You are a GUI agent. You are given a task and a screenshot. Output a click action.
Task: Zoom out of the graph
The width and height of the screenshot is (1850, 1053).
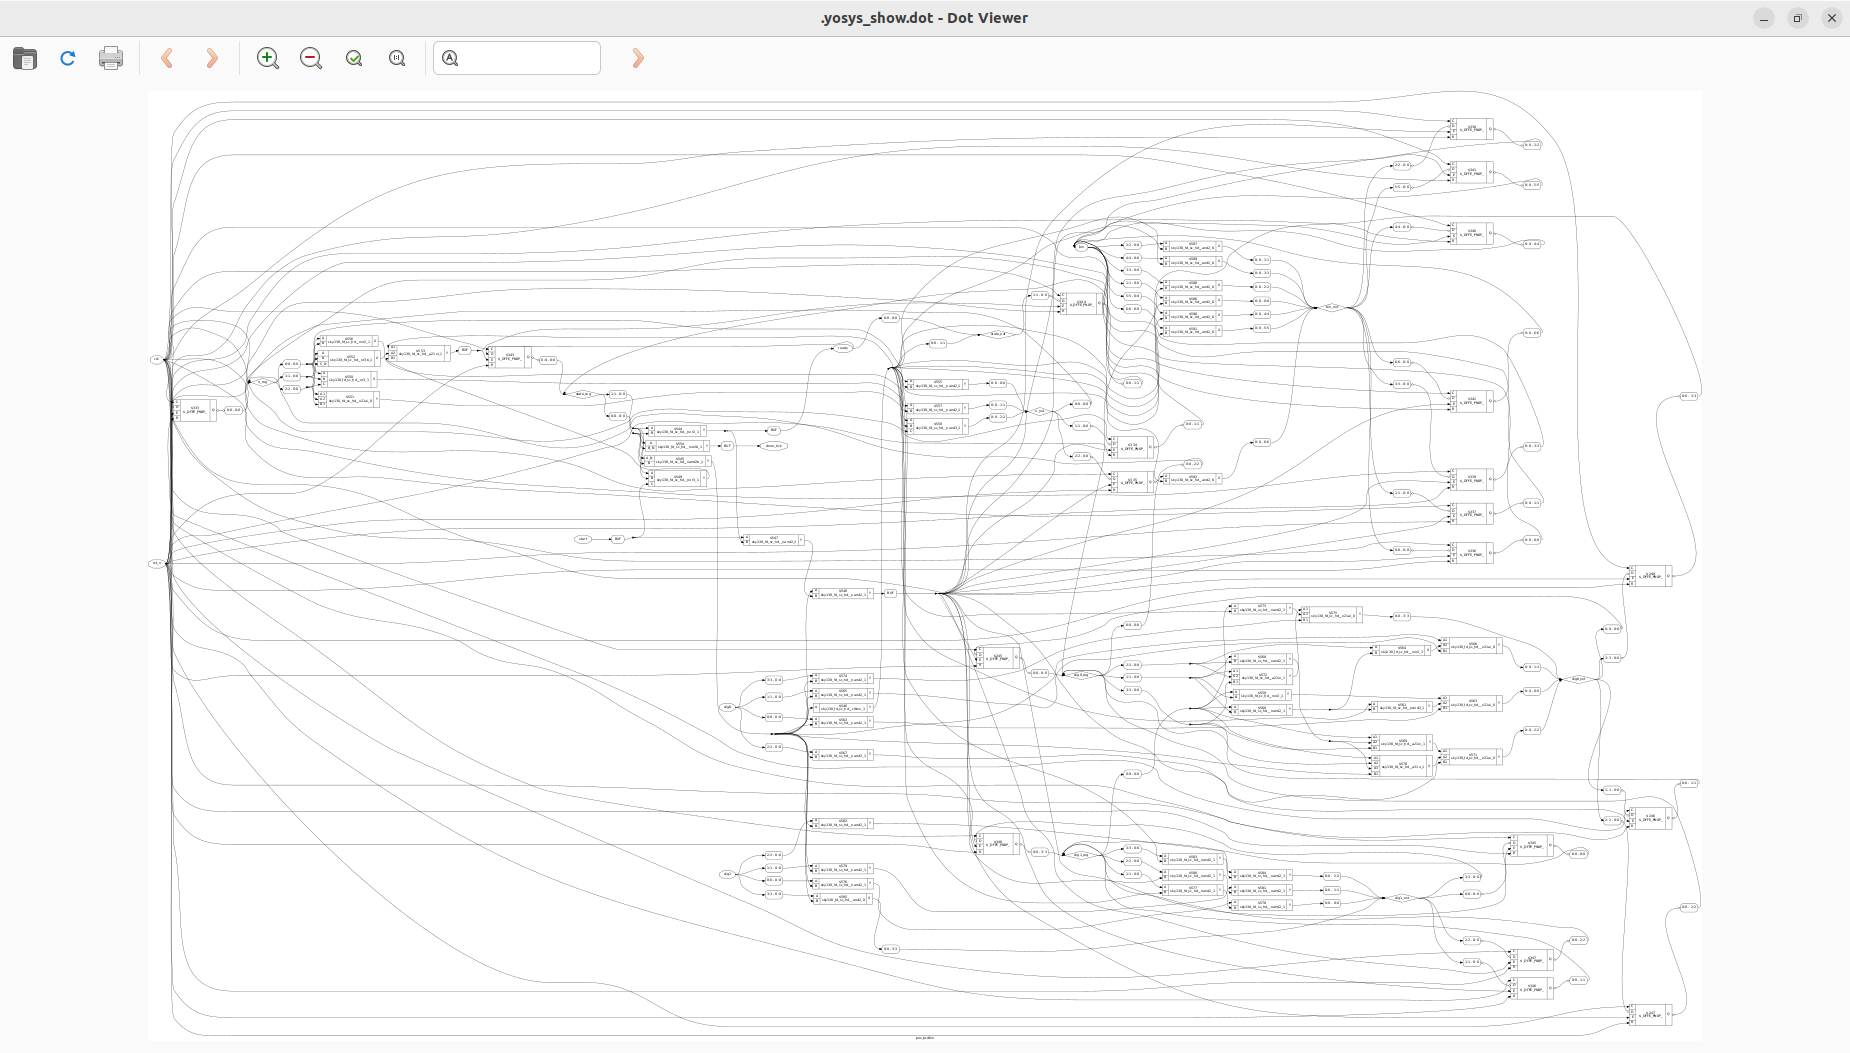tap(311, 58)
